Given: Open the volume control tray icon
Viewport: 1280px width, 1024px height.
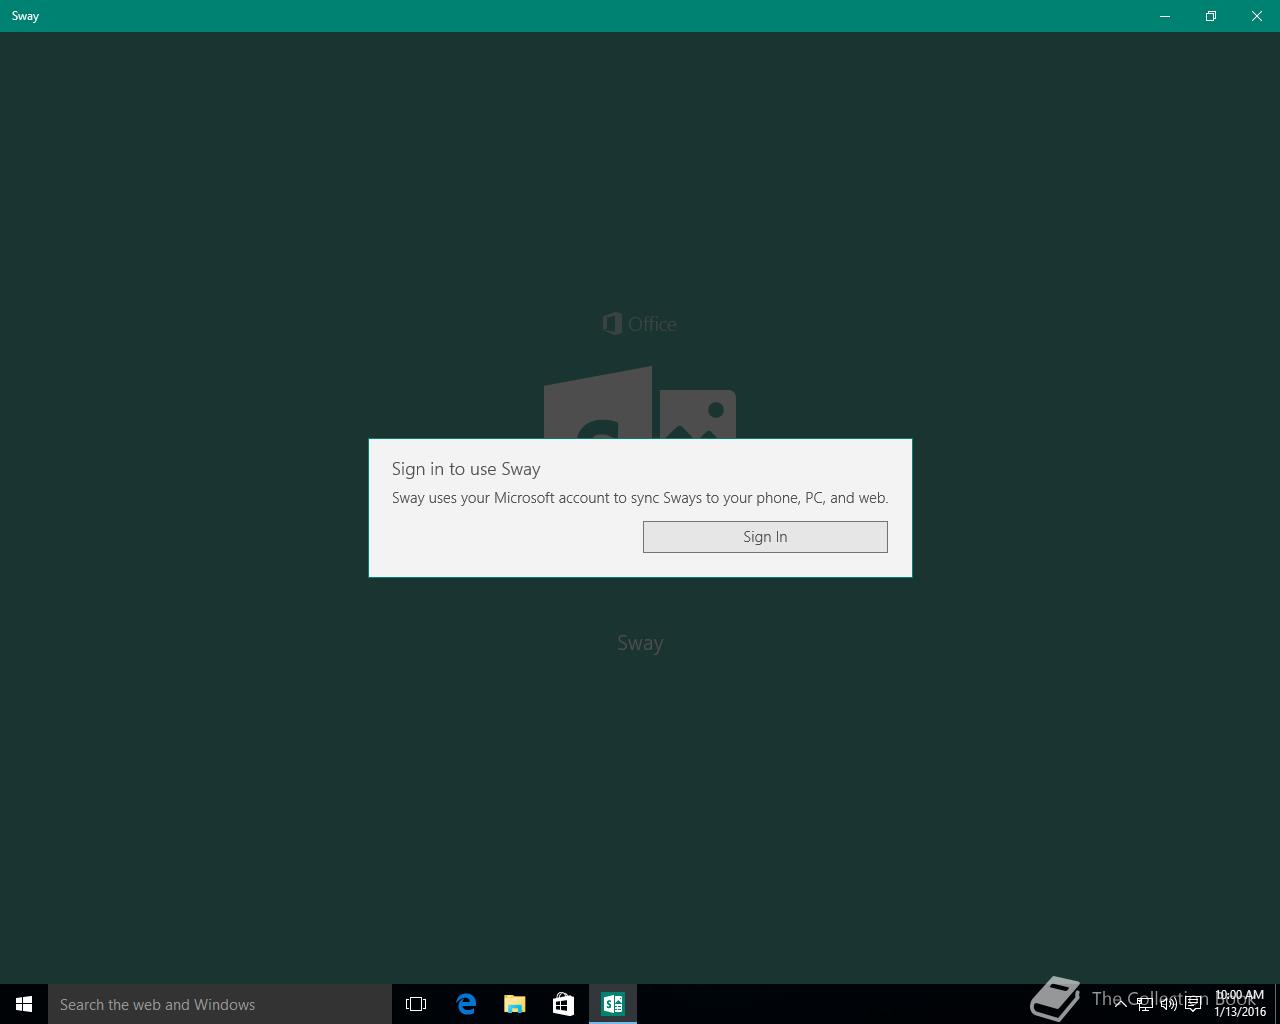Looking at the screenshot, I should coord(1168,1004).
